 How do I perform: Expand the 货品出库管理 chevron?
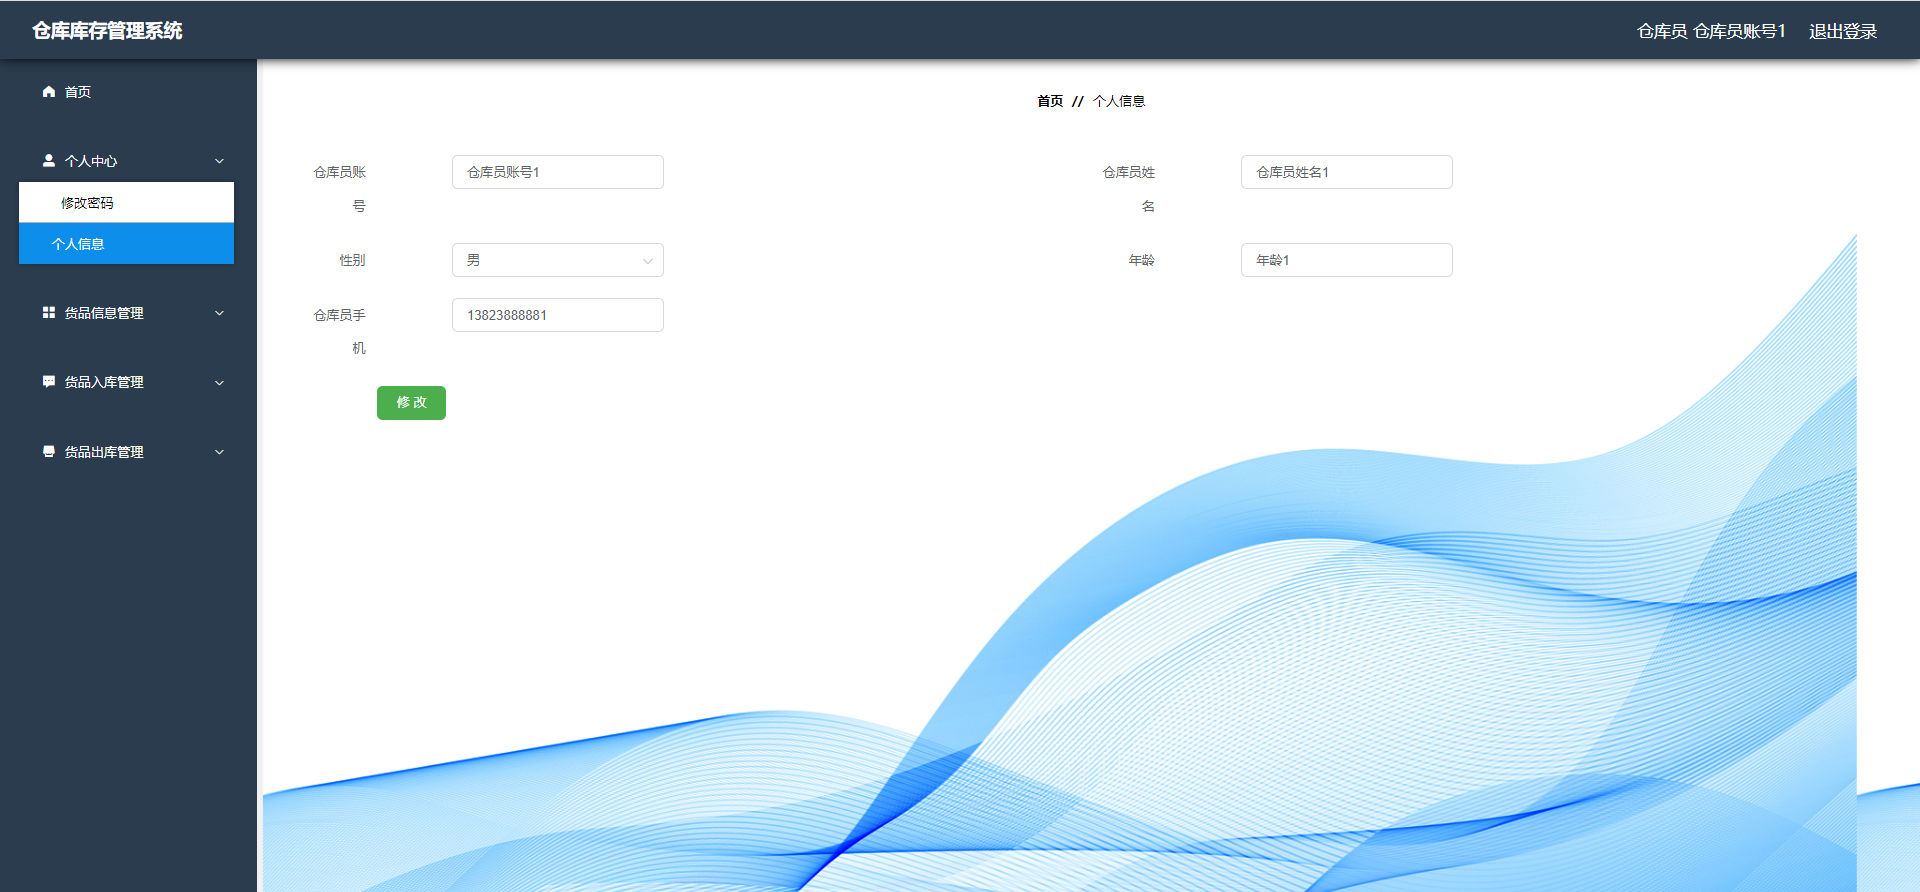(219, 452)
